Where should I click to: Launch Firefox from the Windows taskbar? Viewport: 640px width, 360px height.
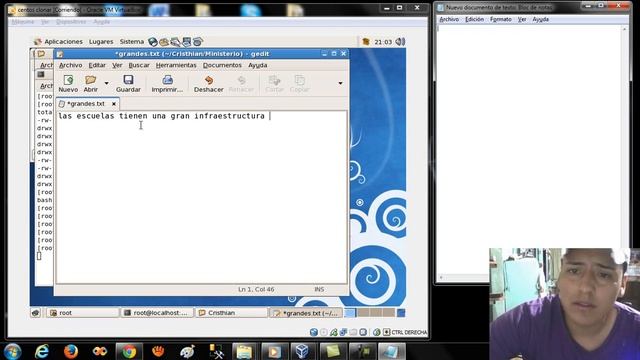71,351
